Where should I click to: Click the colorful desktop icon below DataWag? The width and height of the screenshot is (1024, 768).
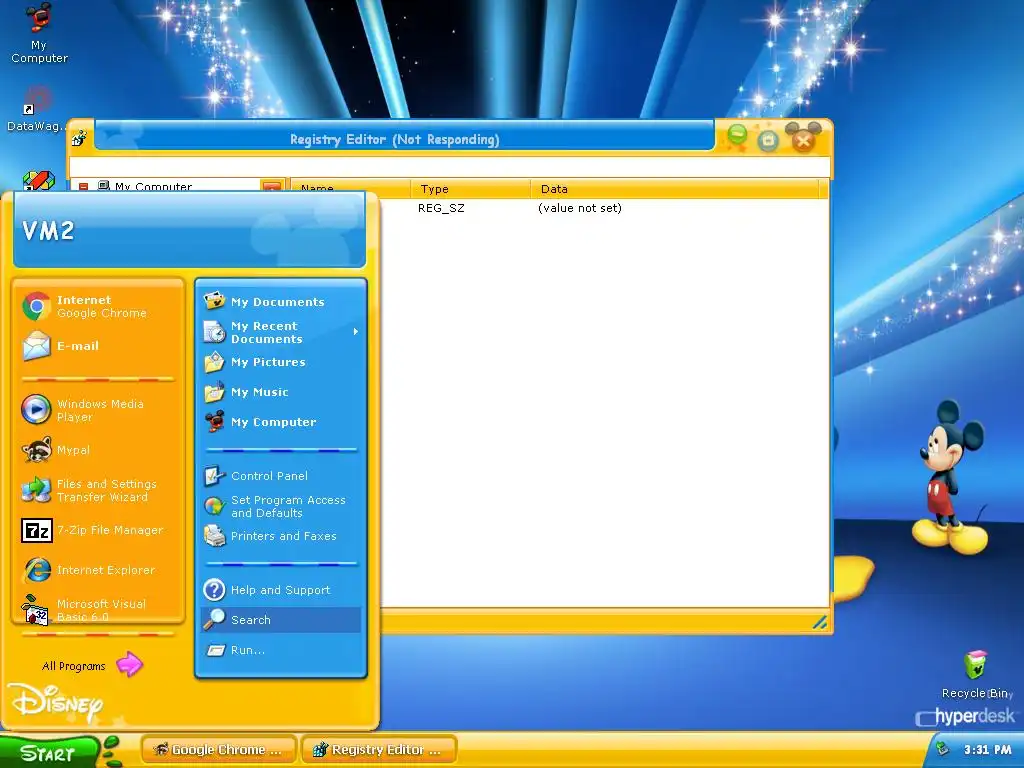39,181
